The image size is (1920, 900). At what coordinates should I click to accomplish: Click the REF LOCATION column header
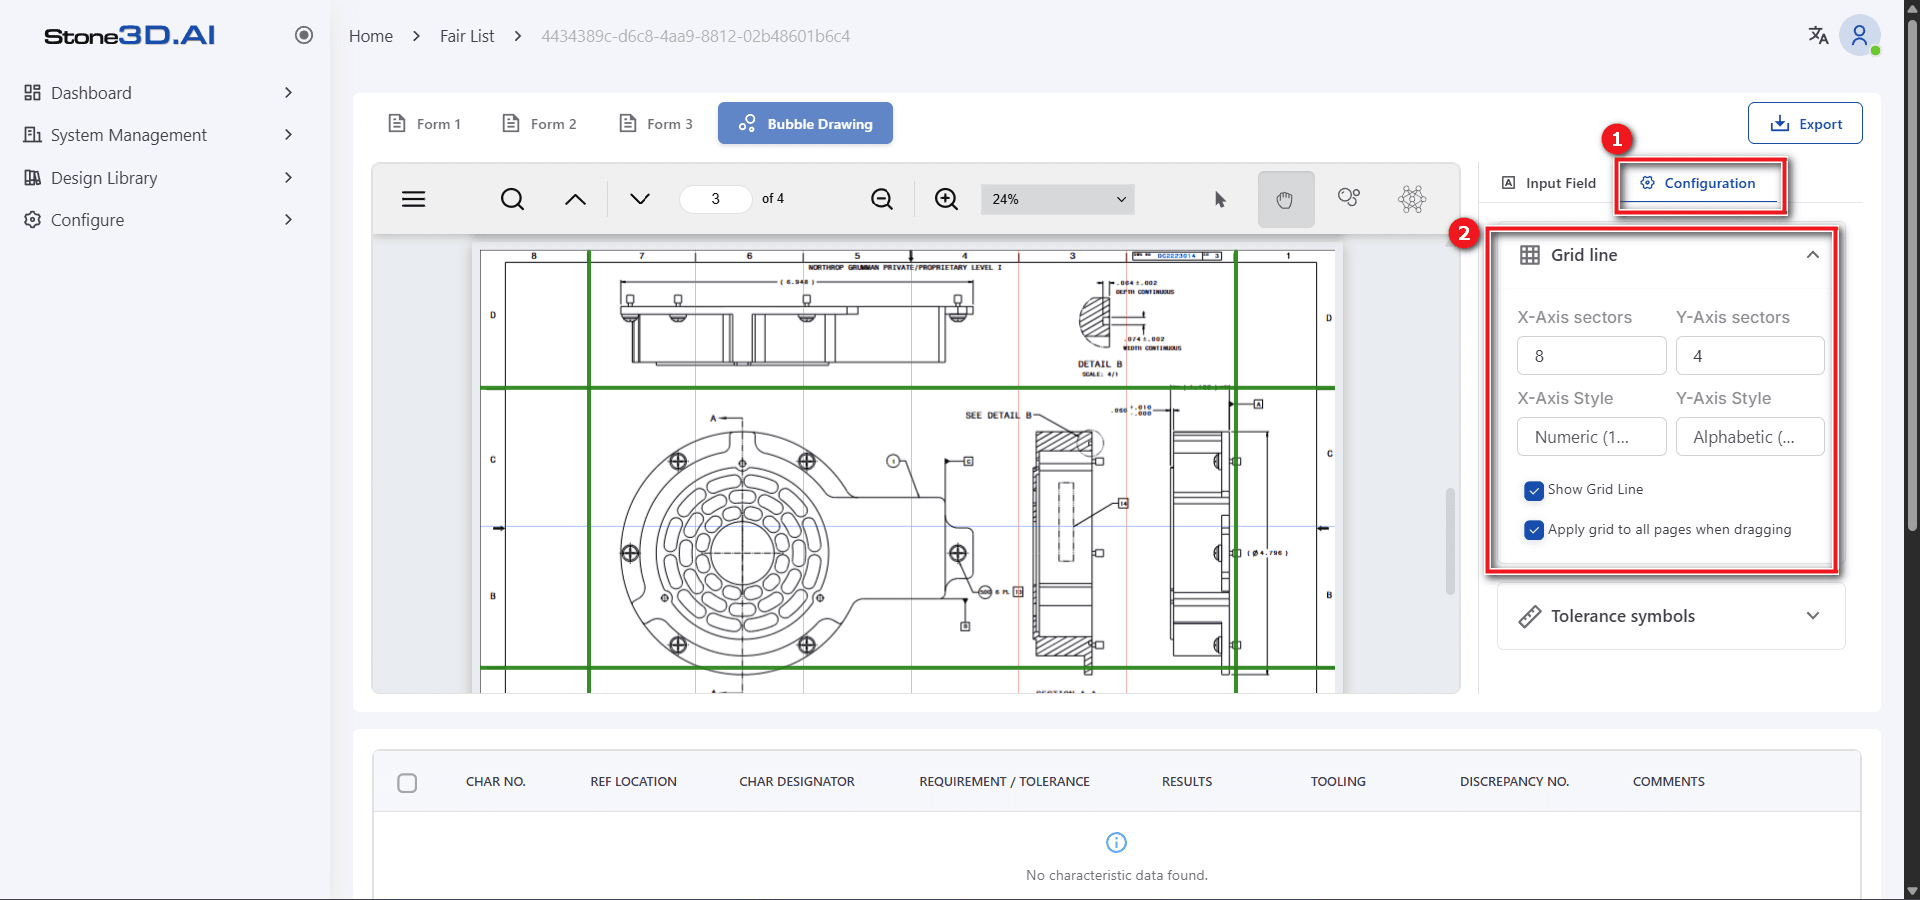pos(633,782)
